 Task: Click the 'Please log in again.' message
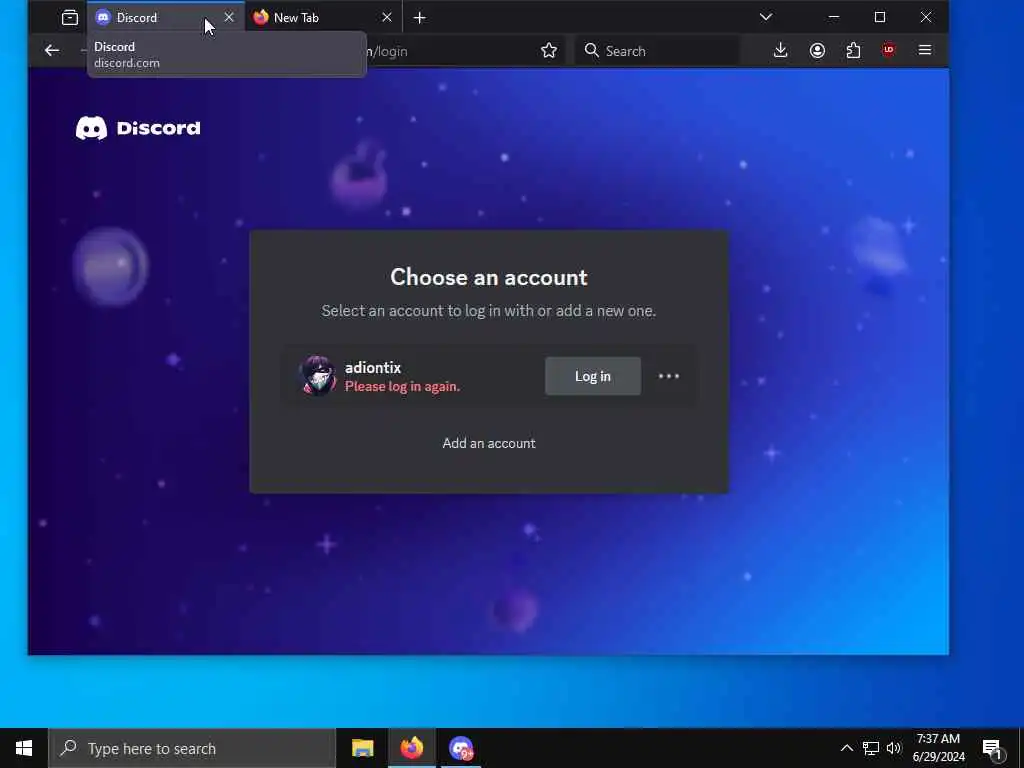click(402, 387)
